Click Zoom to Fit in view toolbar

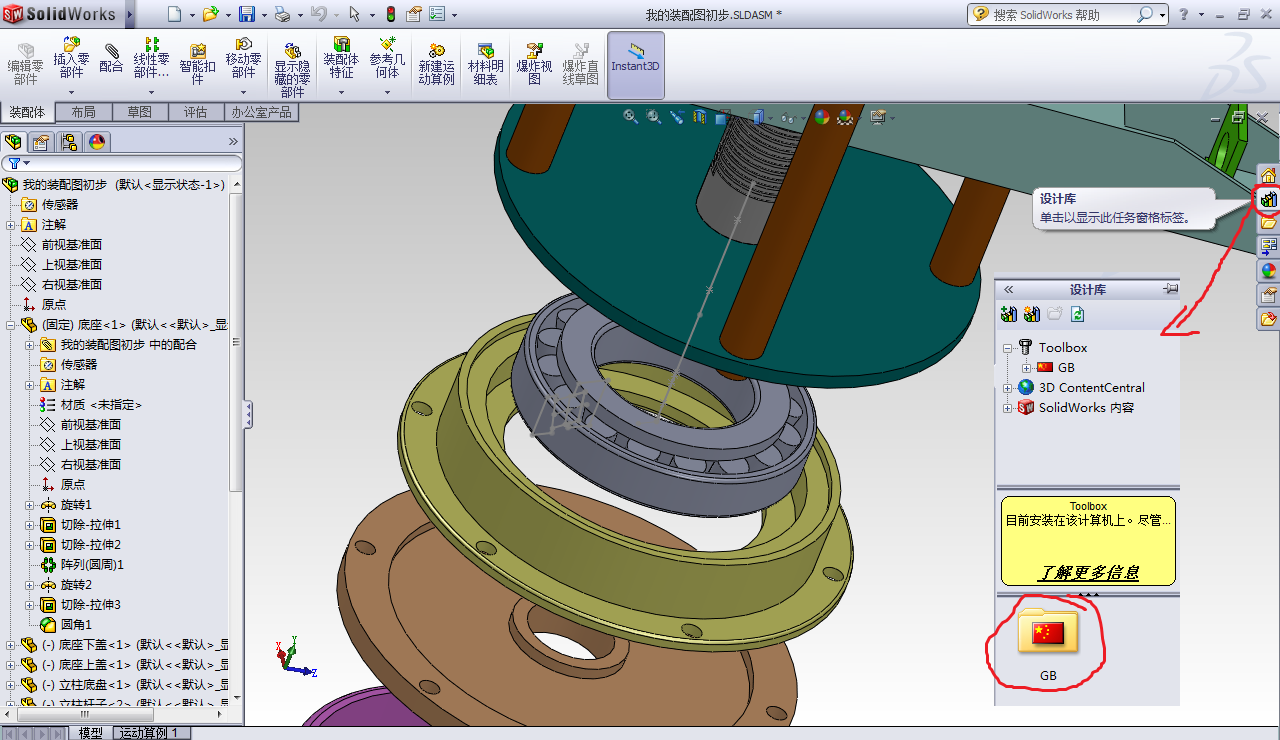[x=631, y=117]
